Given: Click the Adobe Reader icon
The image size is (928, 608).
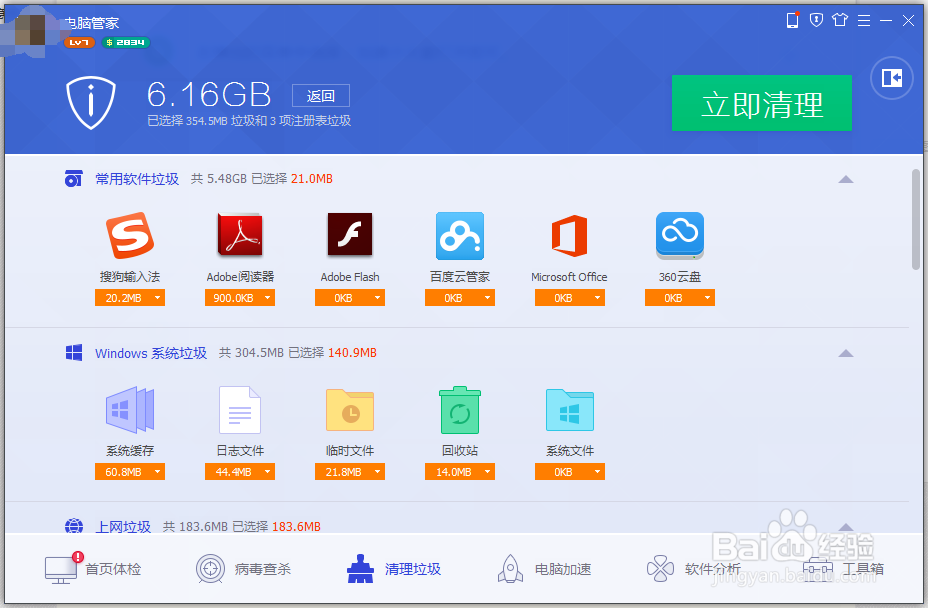Looking at the screenshot, I should 240,235.
